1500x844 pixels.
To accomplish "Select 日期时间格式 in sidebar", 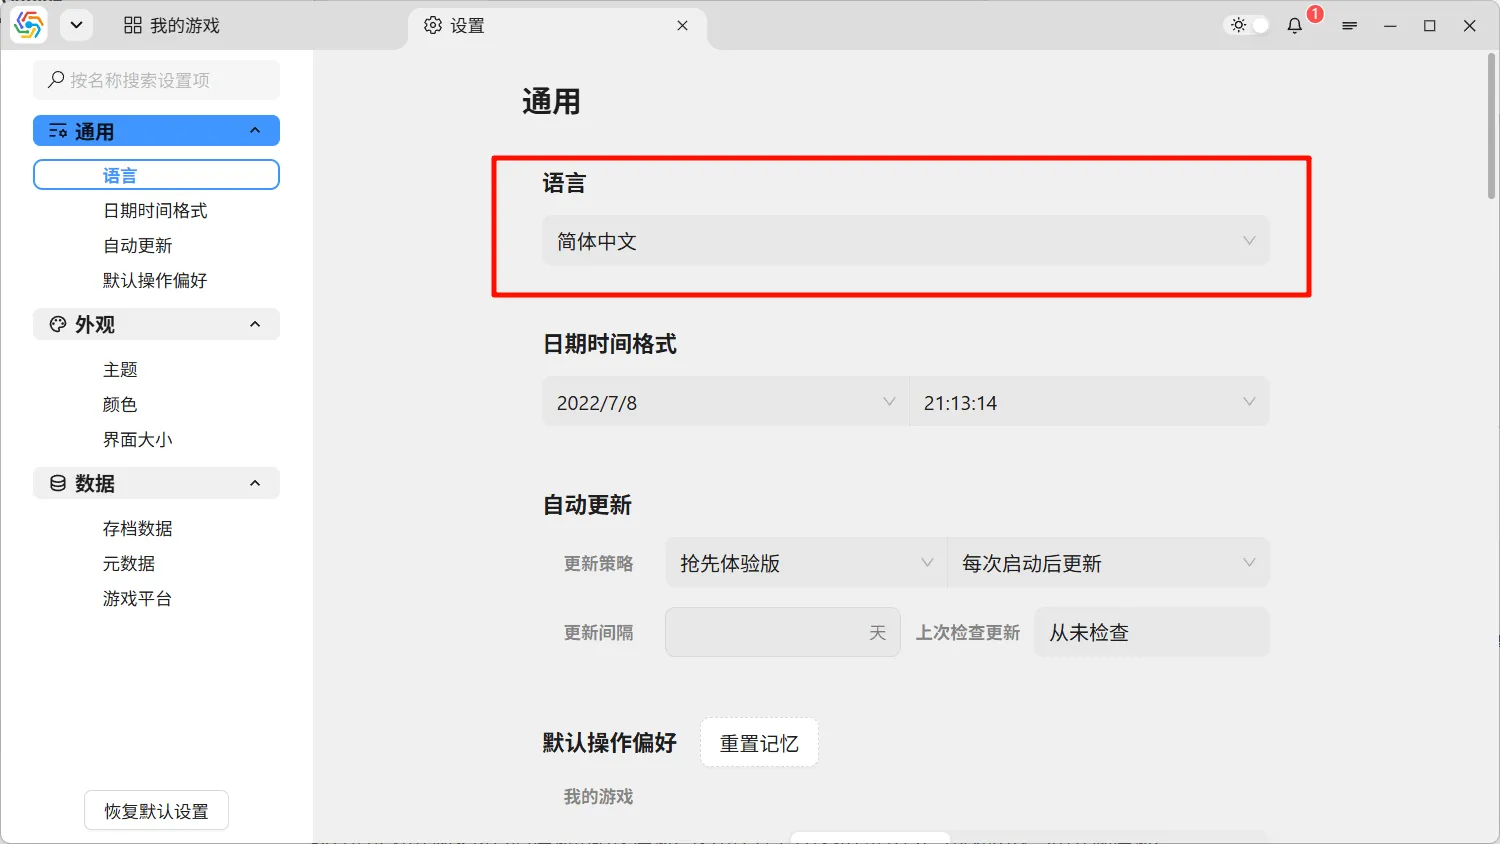I will [x=155, y=211].
